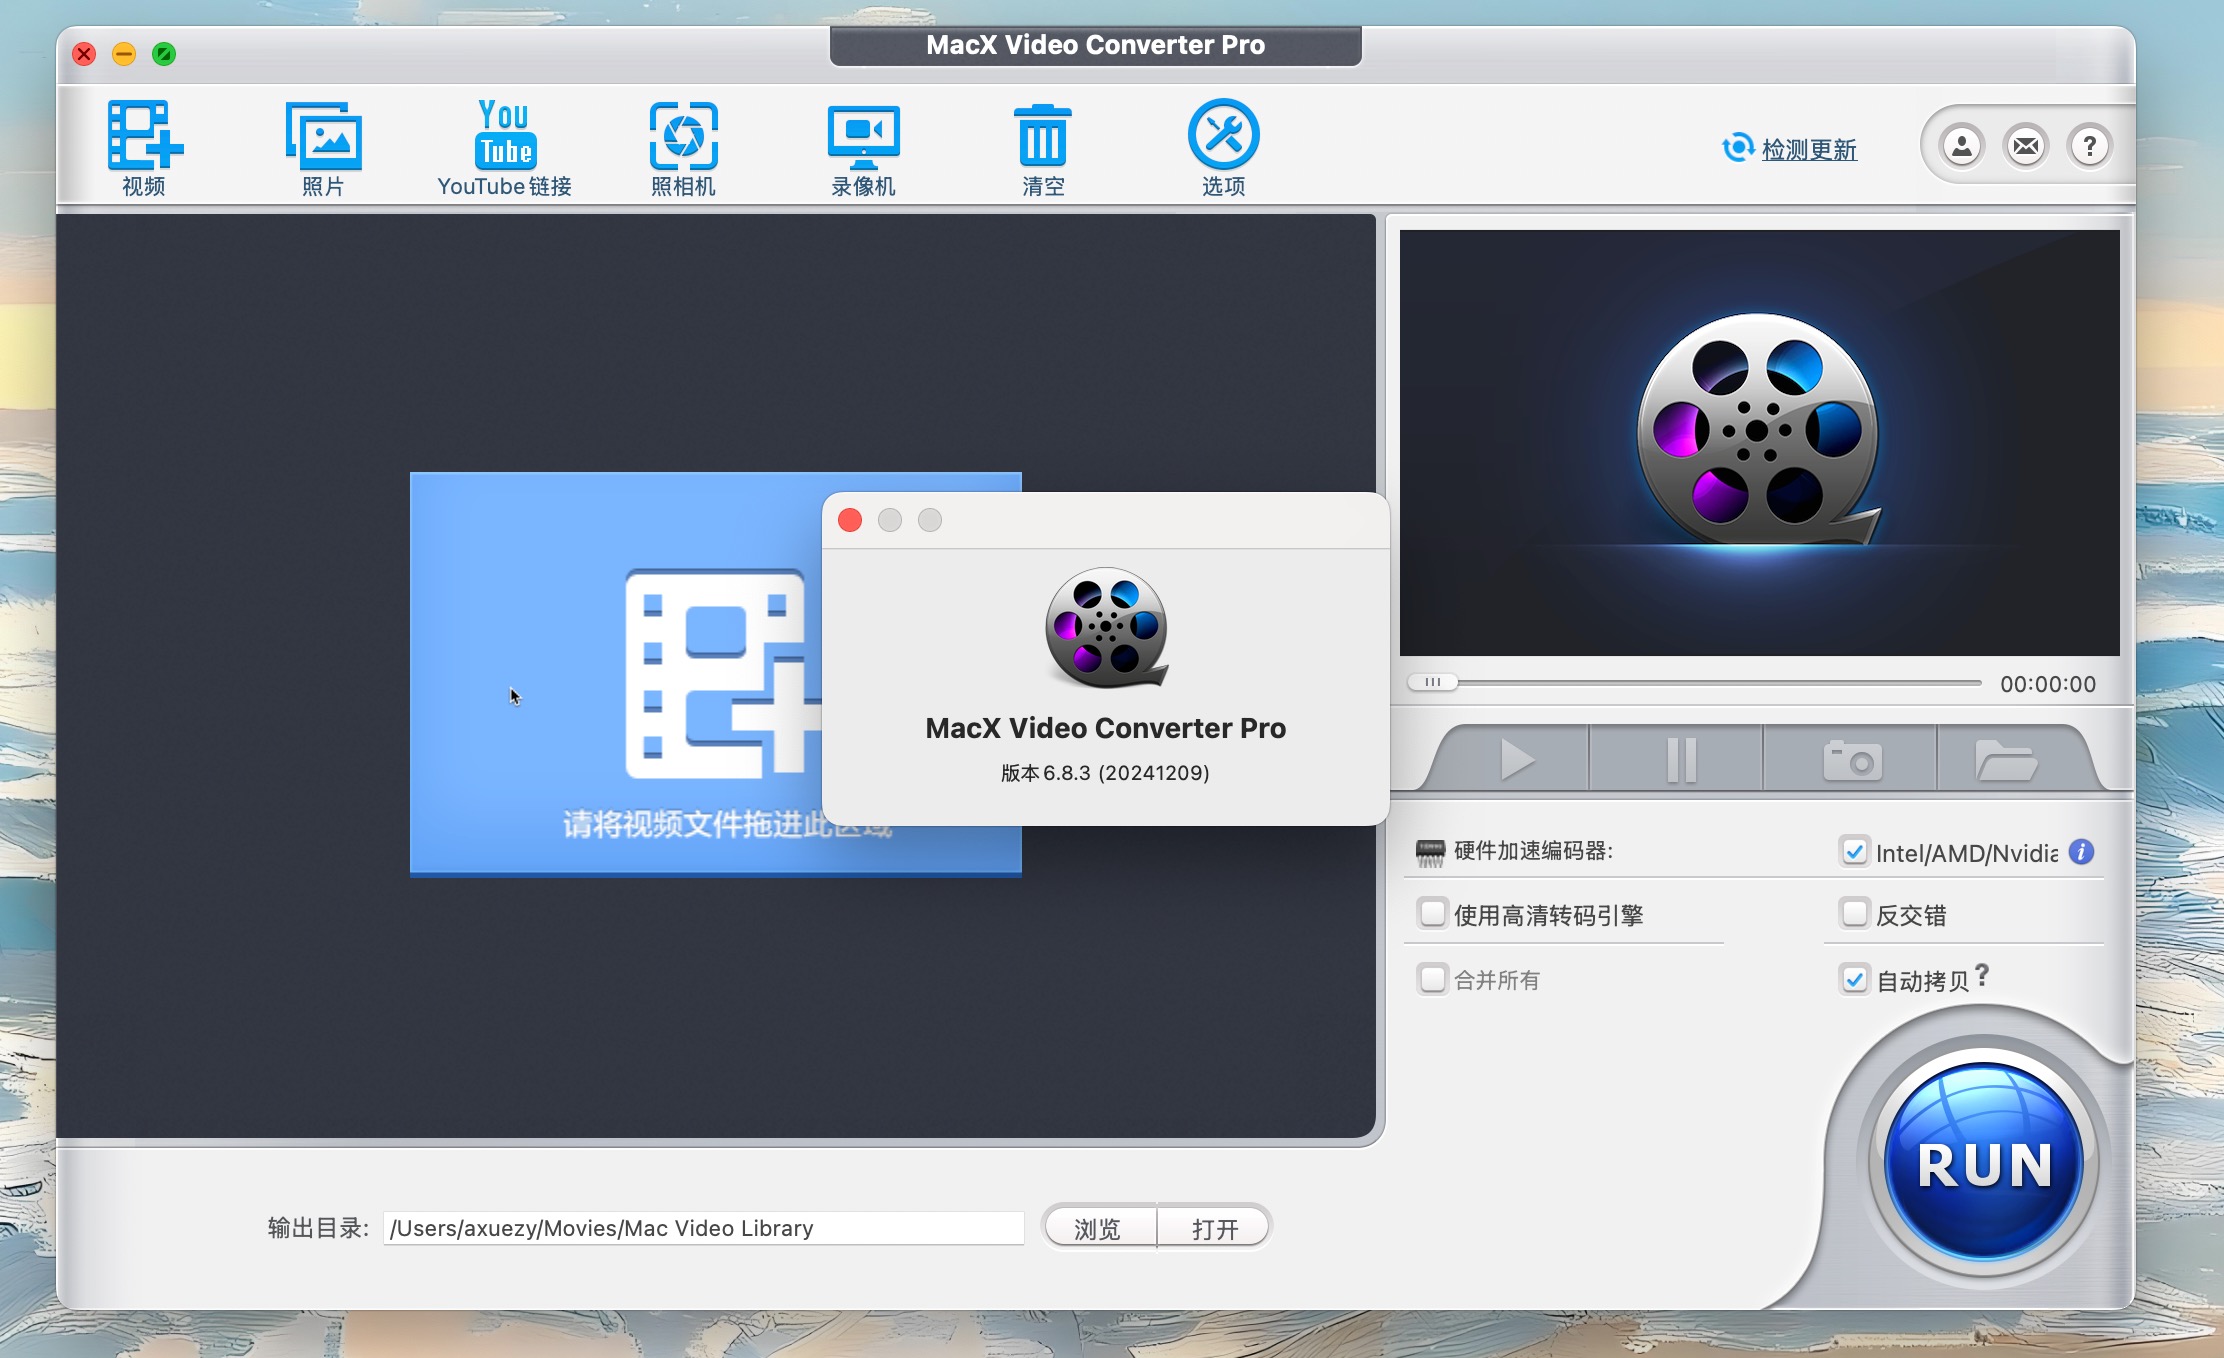The height and width of the screenshot is (1358, 2224).
Task: Show hardware encoder info icon
Action: (x=2081, y=851)
